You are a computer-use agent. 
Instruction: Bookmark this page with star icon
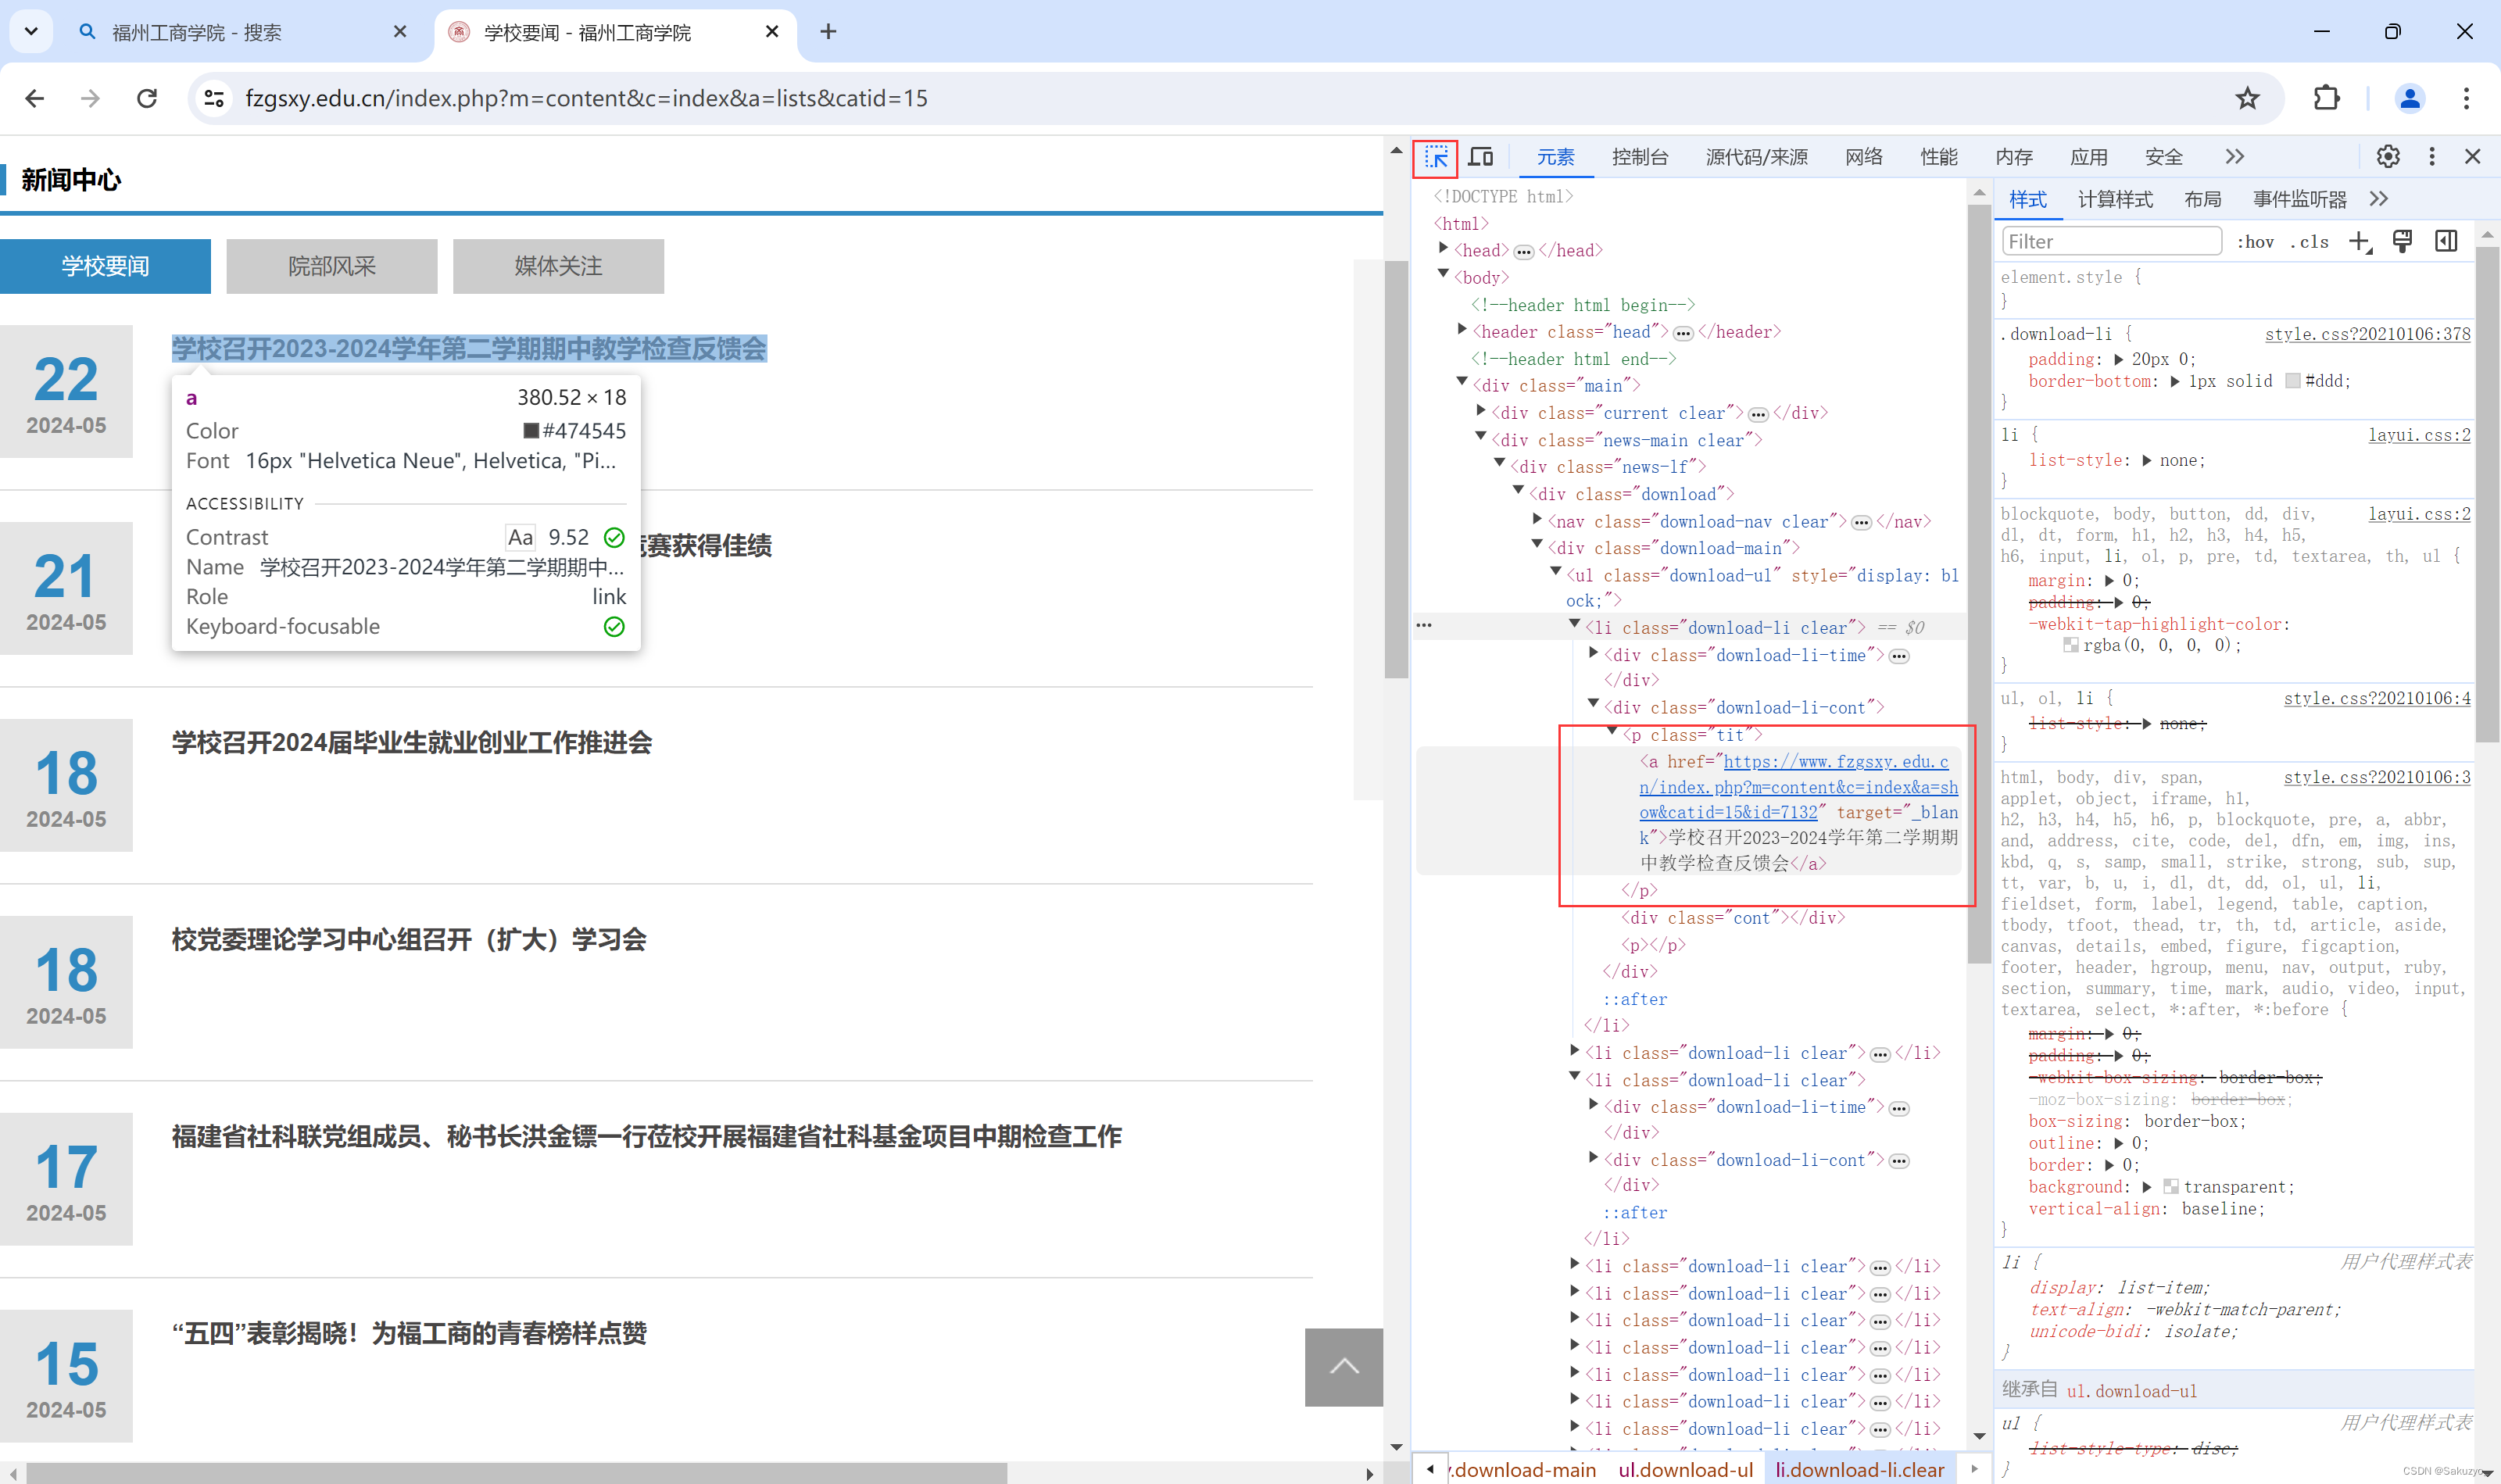coord(2248,98)
